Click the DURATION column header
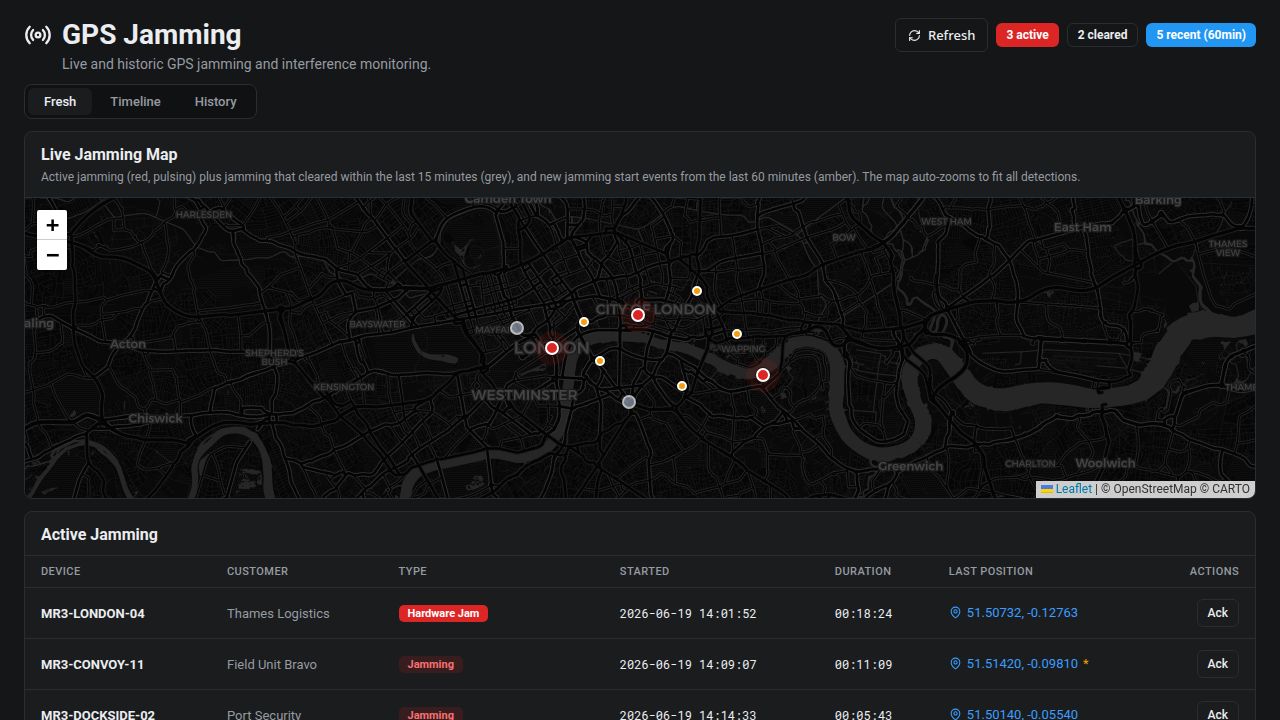This screenshot has width=1280, height=720. (863, 571)
